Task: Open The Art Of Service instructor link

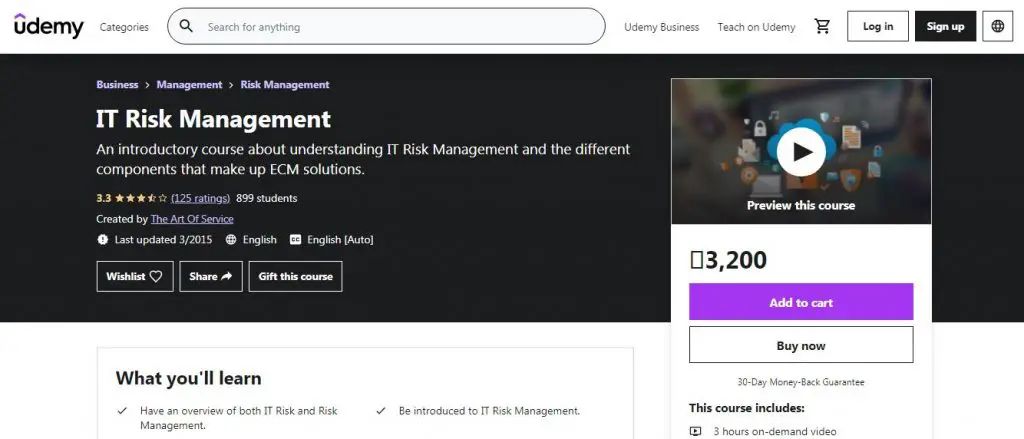Action: click(x=192, y=219)
